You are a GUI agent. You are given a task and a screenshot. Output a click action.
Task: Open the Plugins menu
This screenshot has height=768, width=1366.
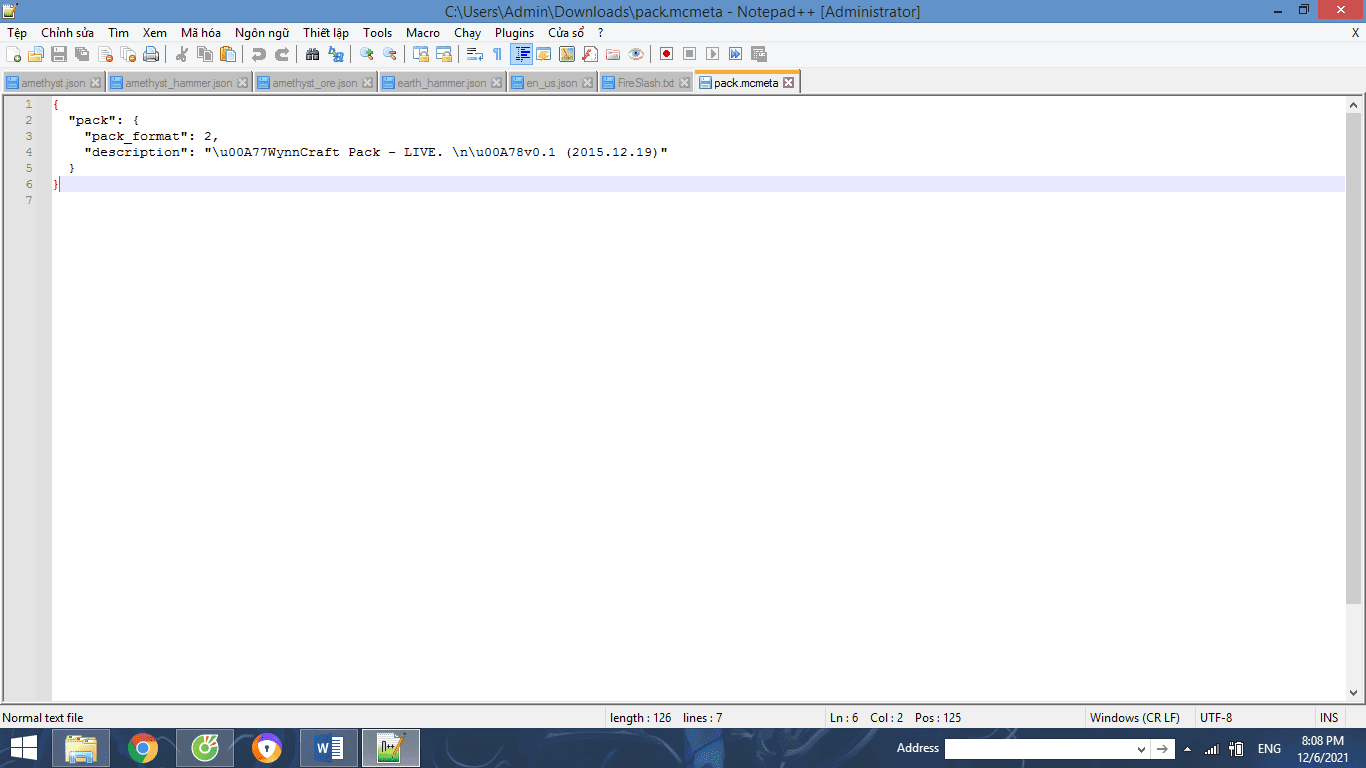pyautogui.click(x=514, y=33)
